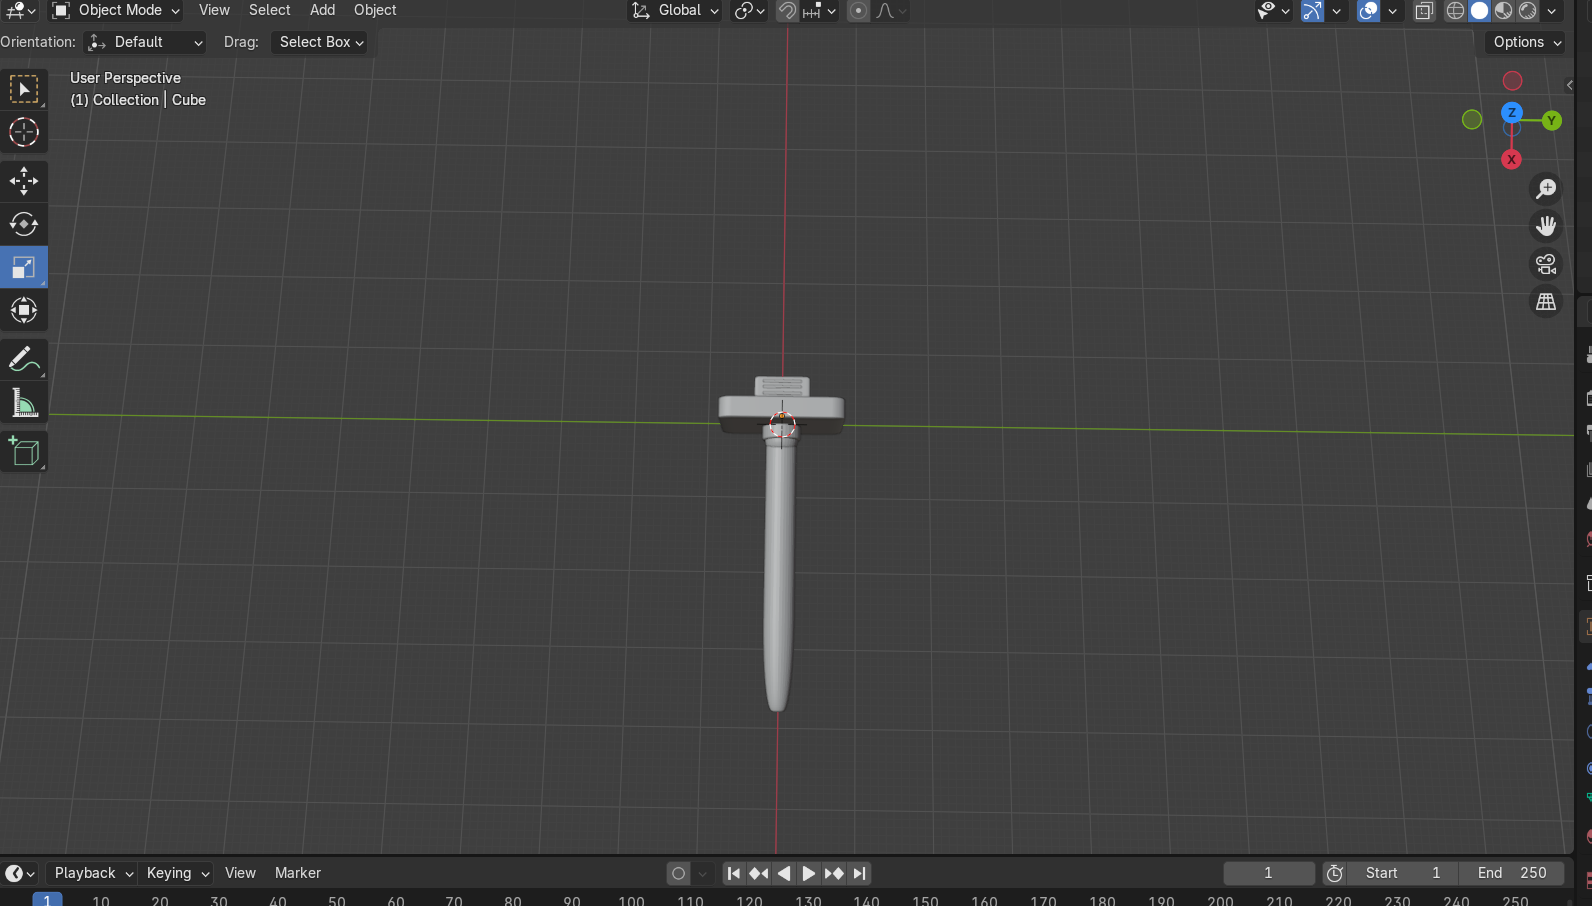
Task: Toggle the camera view icon
Action: point(1546,264)
